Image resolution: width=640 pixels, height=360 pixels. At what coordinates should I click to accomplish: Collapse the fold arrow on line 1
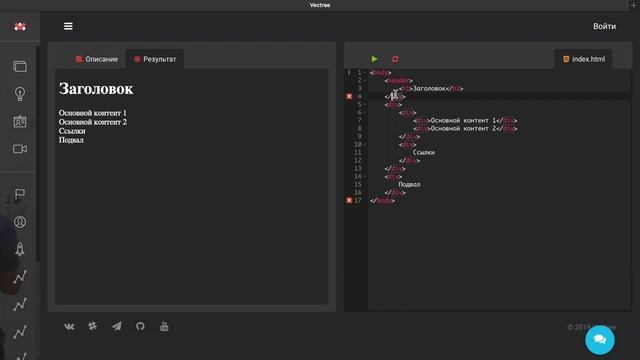click(365, 73)
